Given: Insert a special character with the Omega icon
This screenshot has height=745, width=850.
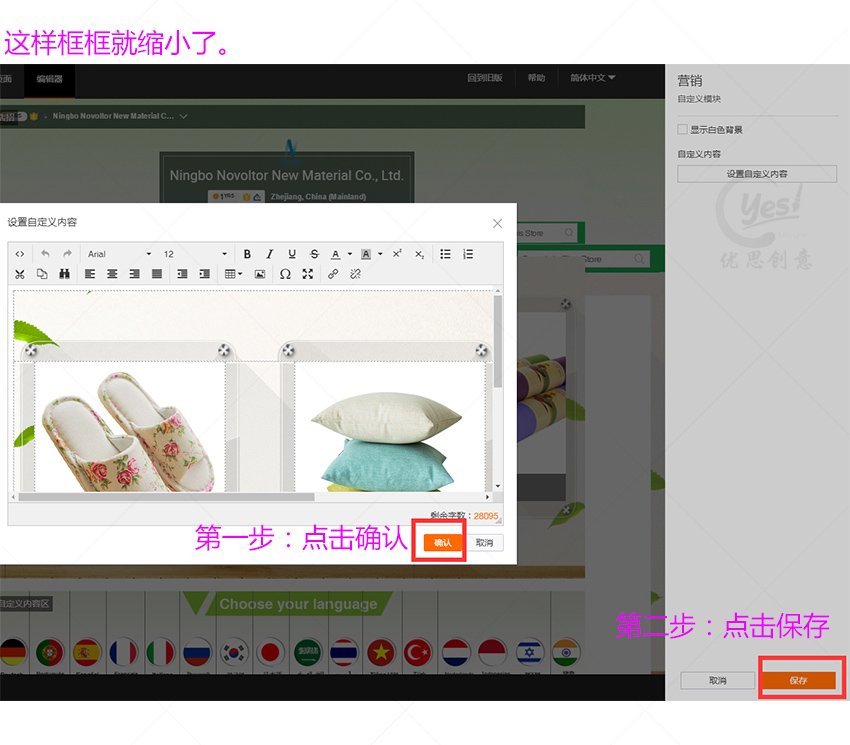Looking at the screenshot, I should 285,273.
